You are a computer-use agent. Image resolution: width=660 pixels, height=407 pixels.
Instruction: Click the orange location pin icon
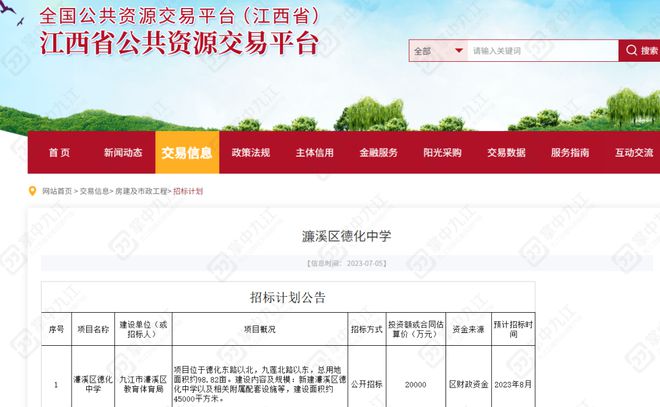click(x=32, y=191)
